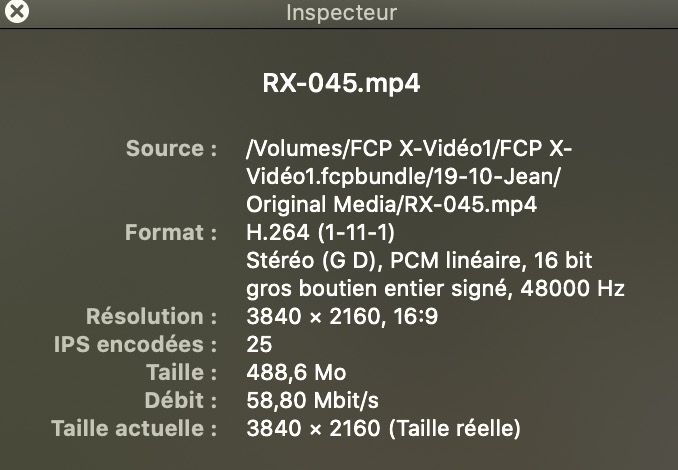The width and height of the screenshot is (678, 470).
Task: Select the H.264 (1-11-1) codec value
Action: 320,232
